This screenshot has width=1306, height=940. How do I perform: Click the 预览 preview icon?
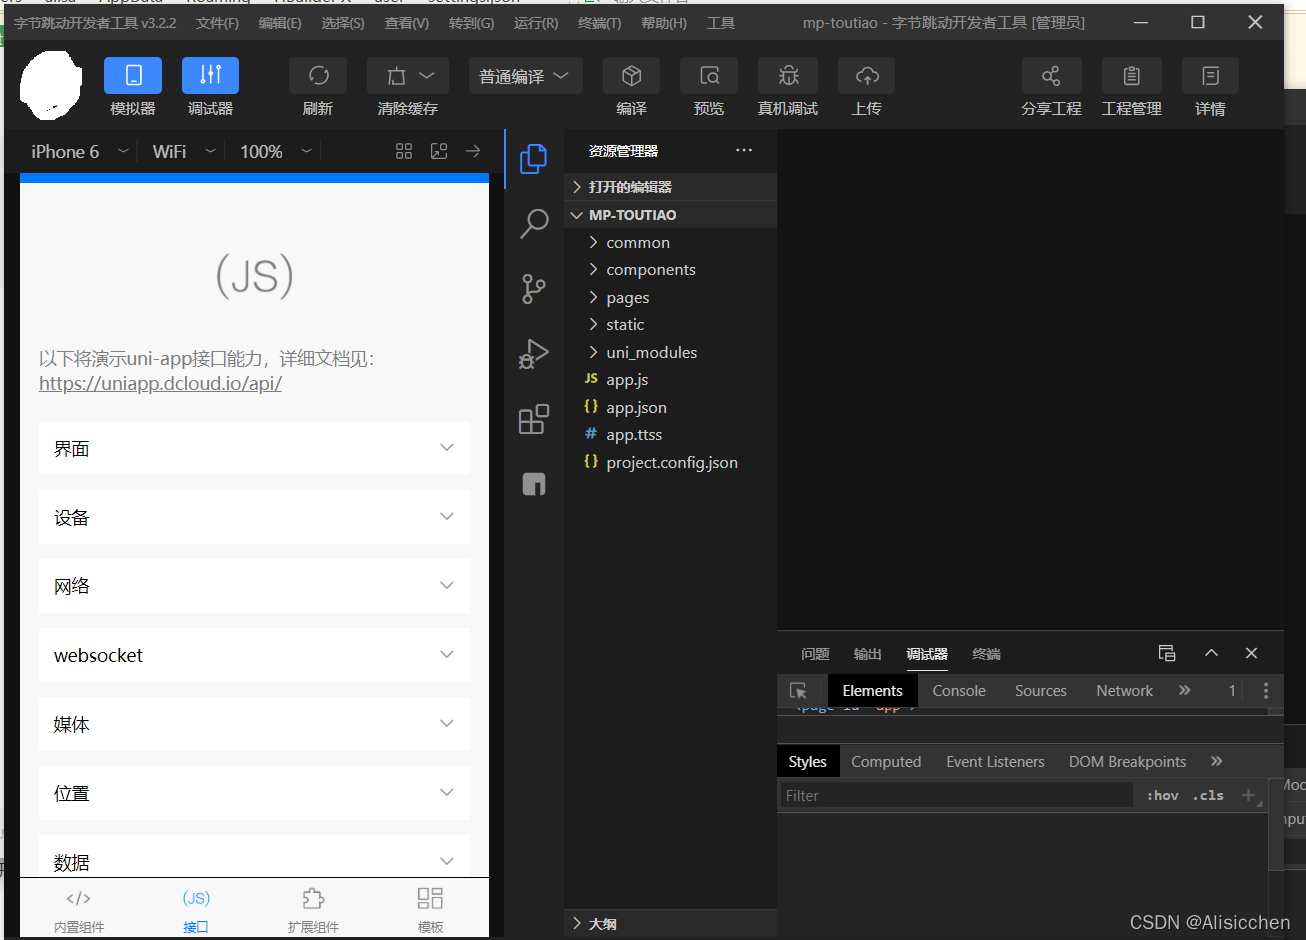(709, 76)
